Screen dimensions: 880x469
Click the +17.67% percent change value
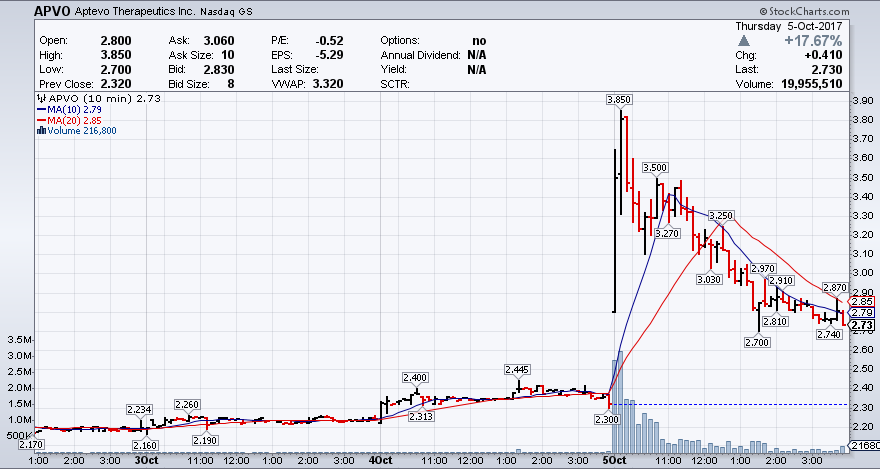pyautogui.click(x=814, y=39)
